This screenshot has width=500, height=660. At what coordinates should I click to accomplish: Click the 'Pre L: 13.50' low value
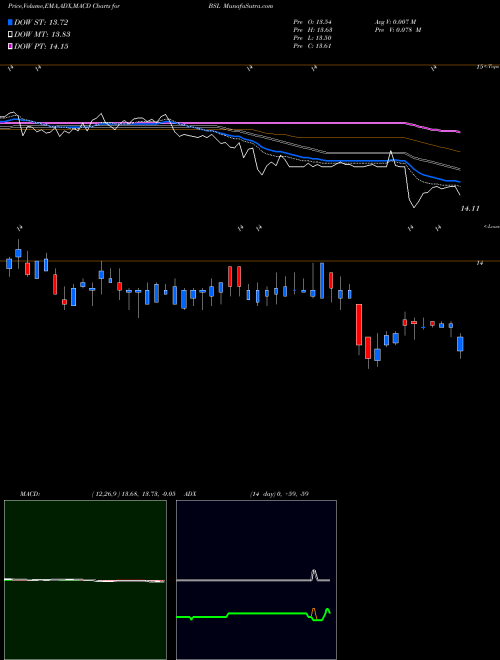point(312,38)
